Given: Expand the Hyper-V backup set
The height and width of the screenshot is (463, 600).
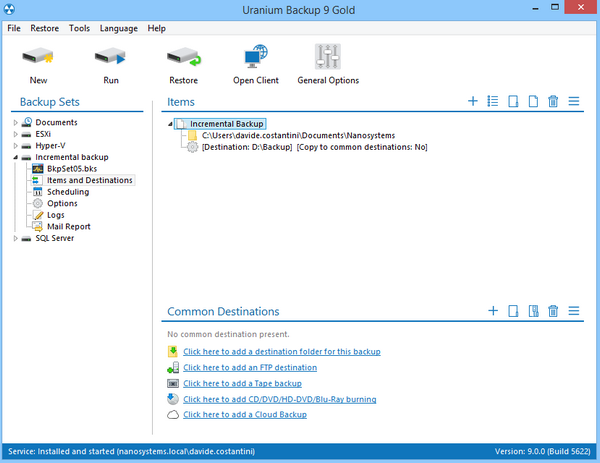Looking at the screenshot, I should pos(16,146).
